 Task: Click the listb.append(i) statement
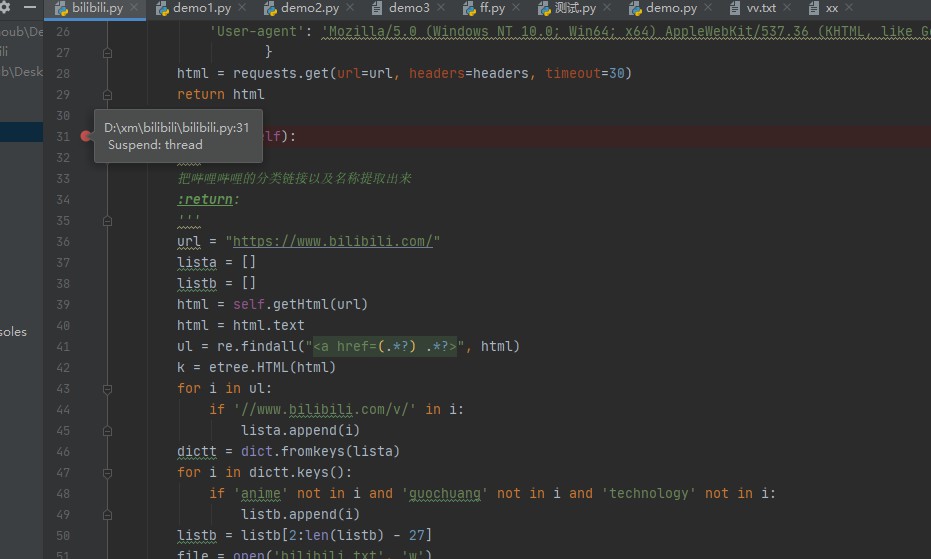coord(300,514)
